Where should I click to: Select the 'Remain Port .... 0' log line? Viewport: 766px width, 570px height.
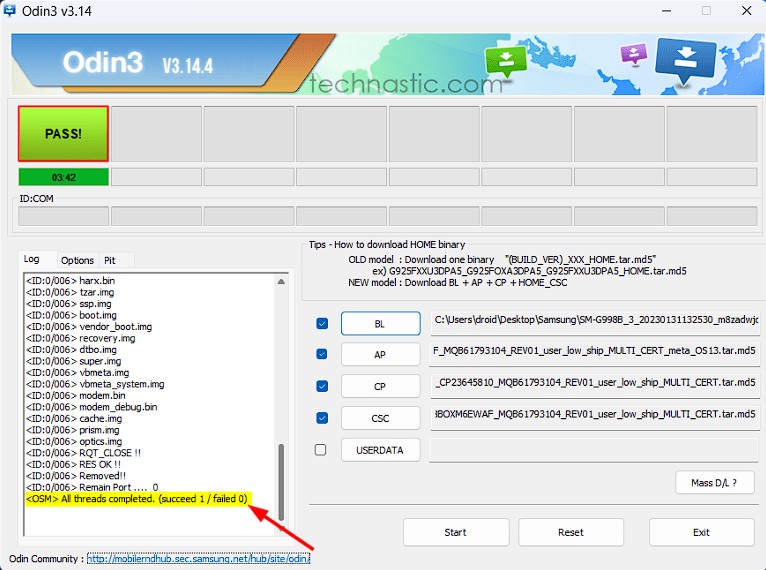(x=92, y=487)
